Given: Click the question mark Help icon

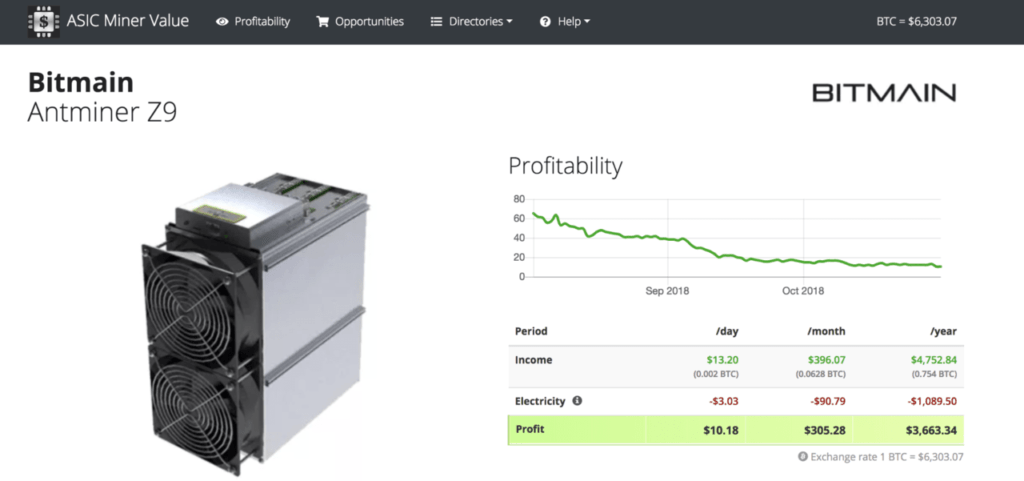Looking at the screenshot, I should pyautogui.click(x=545, y=22).
